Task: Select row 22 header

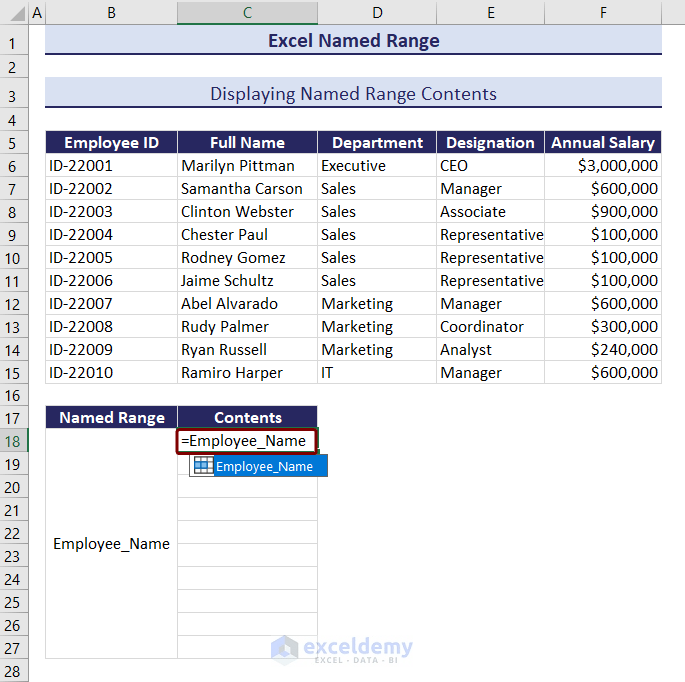Action: (13, 533)
